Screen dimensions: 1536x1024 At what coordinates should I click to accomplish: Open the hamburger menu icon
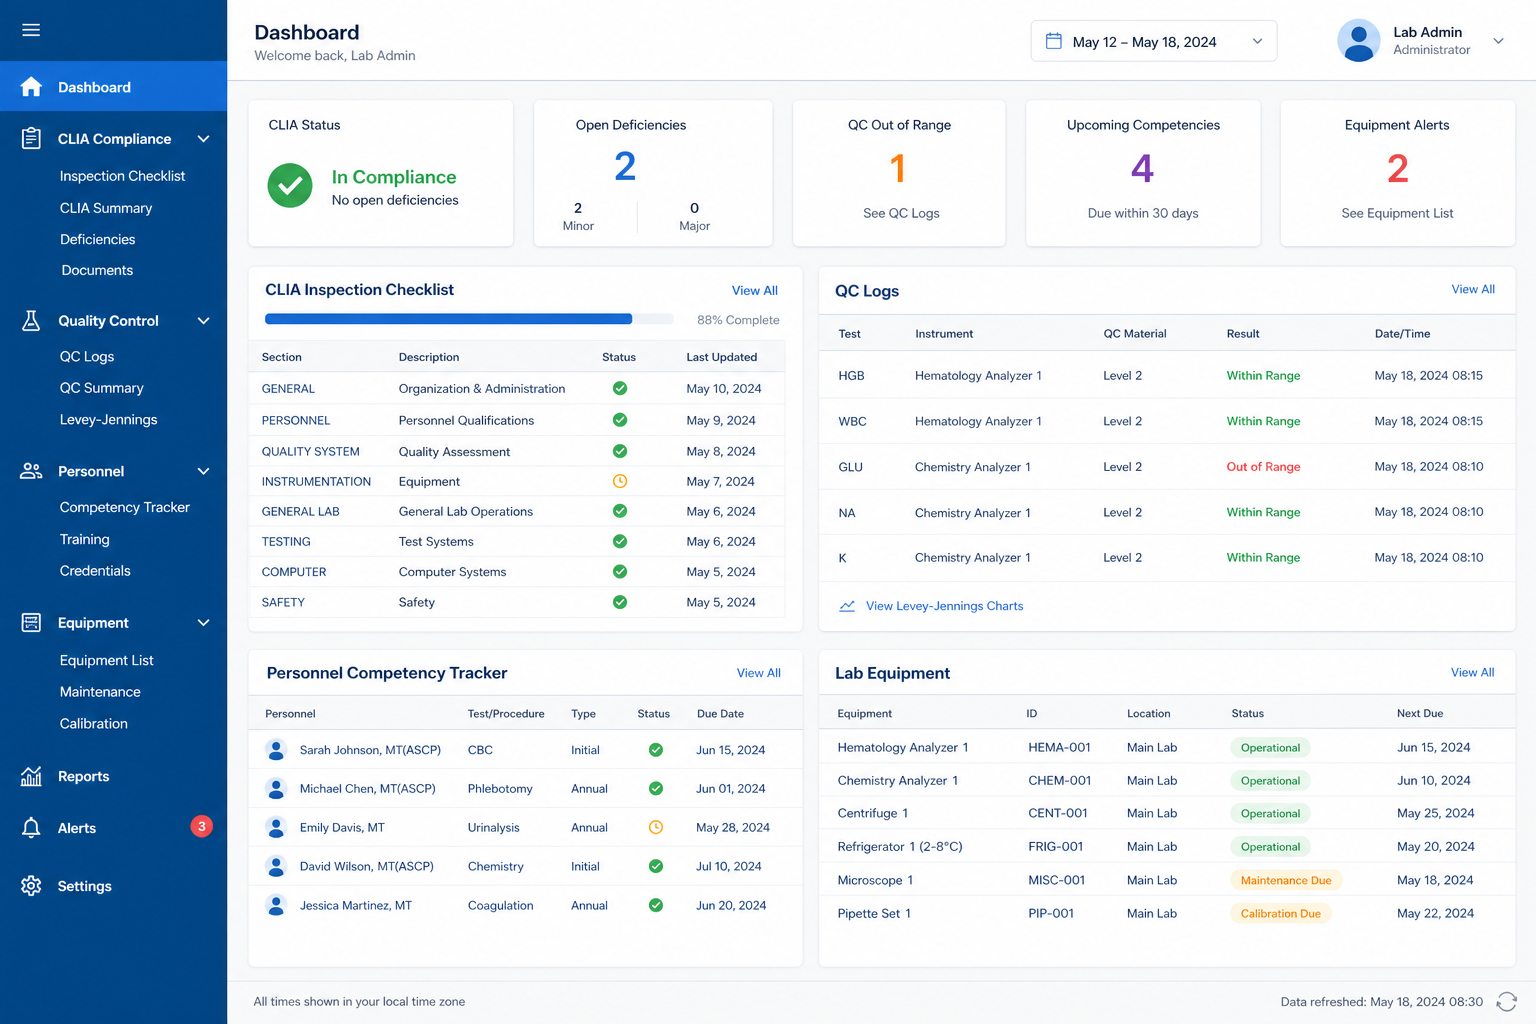click(x=31, y=30)
